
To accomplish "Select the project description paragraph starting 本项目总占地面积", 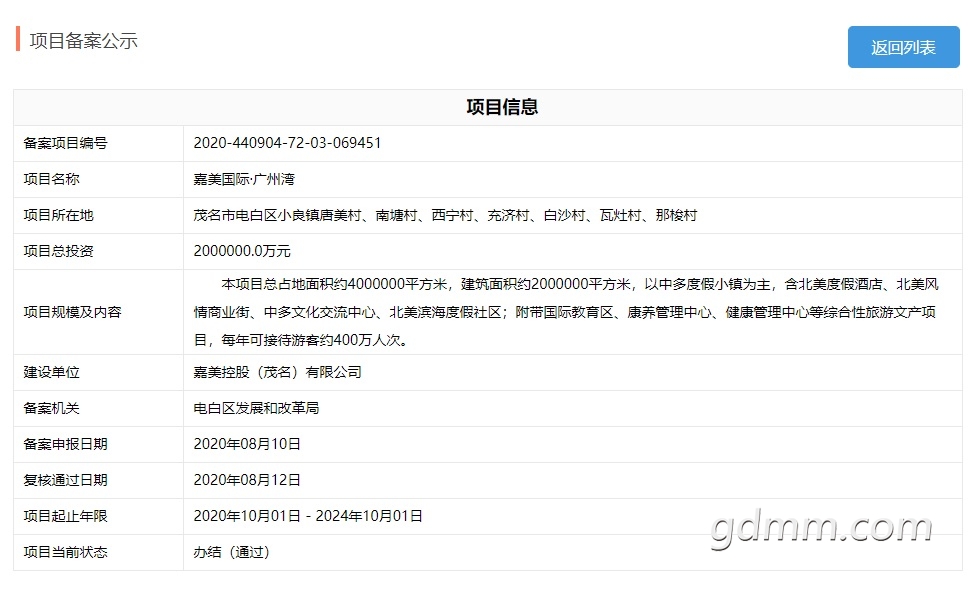I will (566, 312).
